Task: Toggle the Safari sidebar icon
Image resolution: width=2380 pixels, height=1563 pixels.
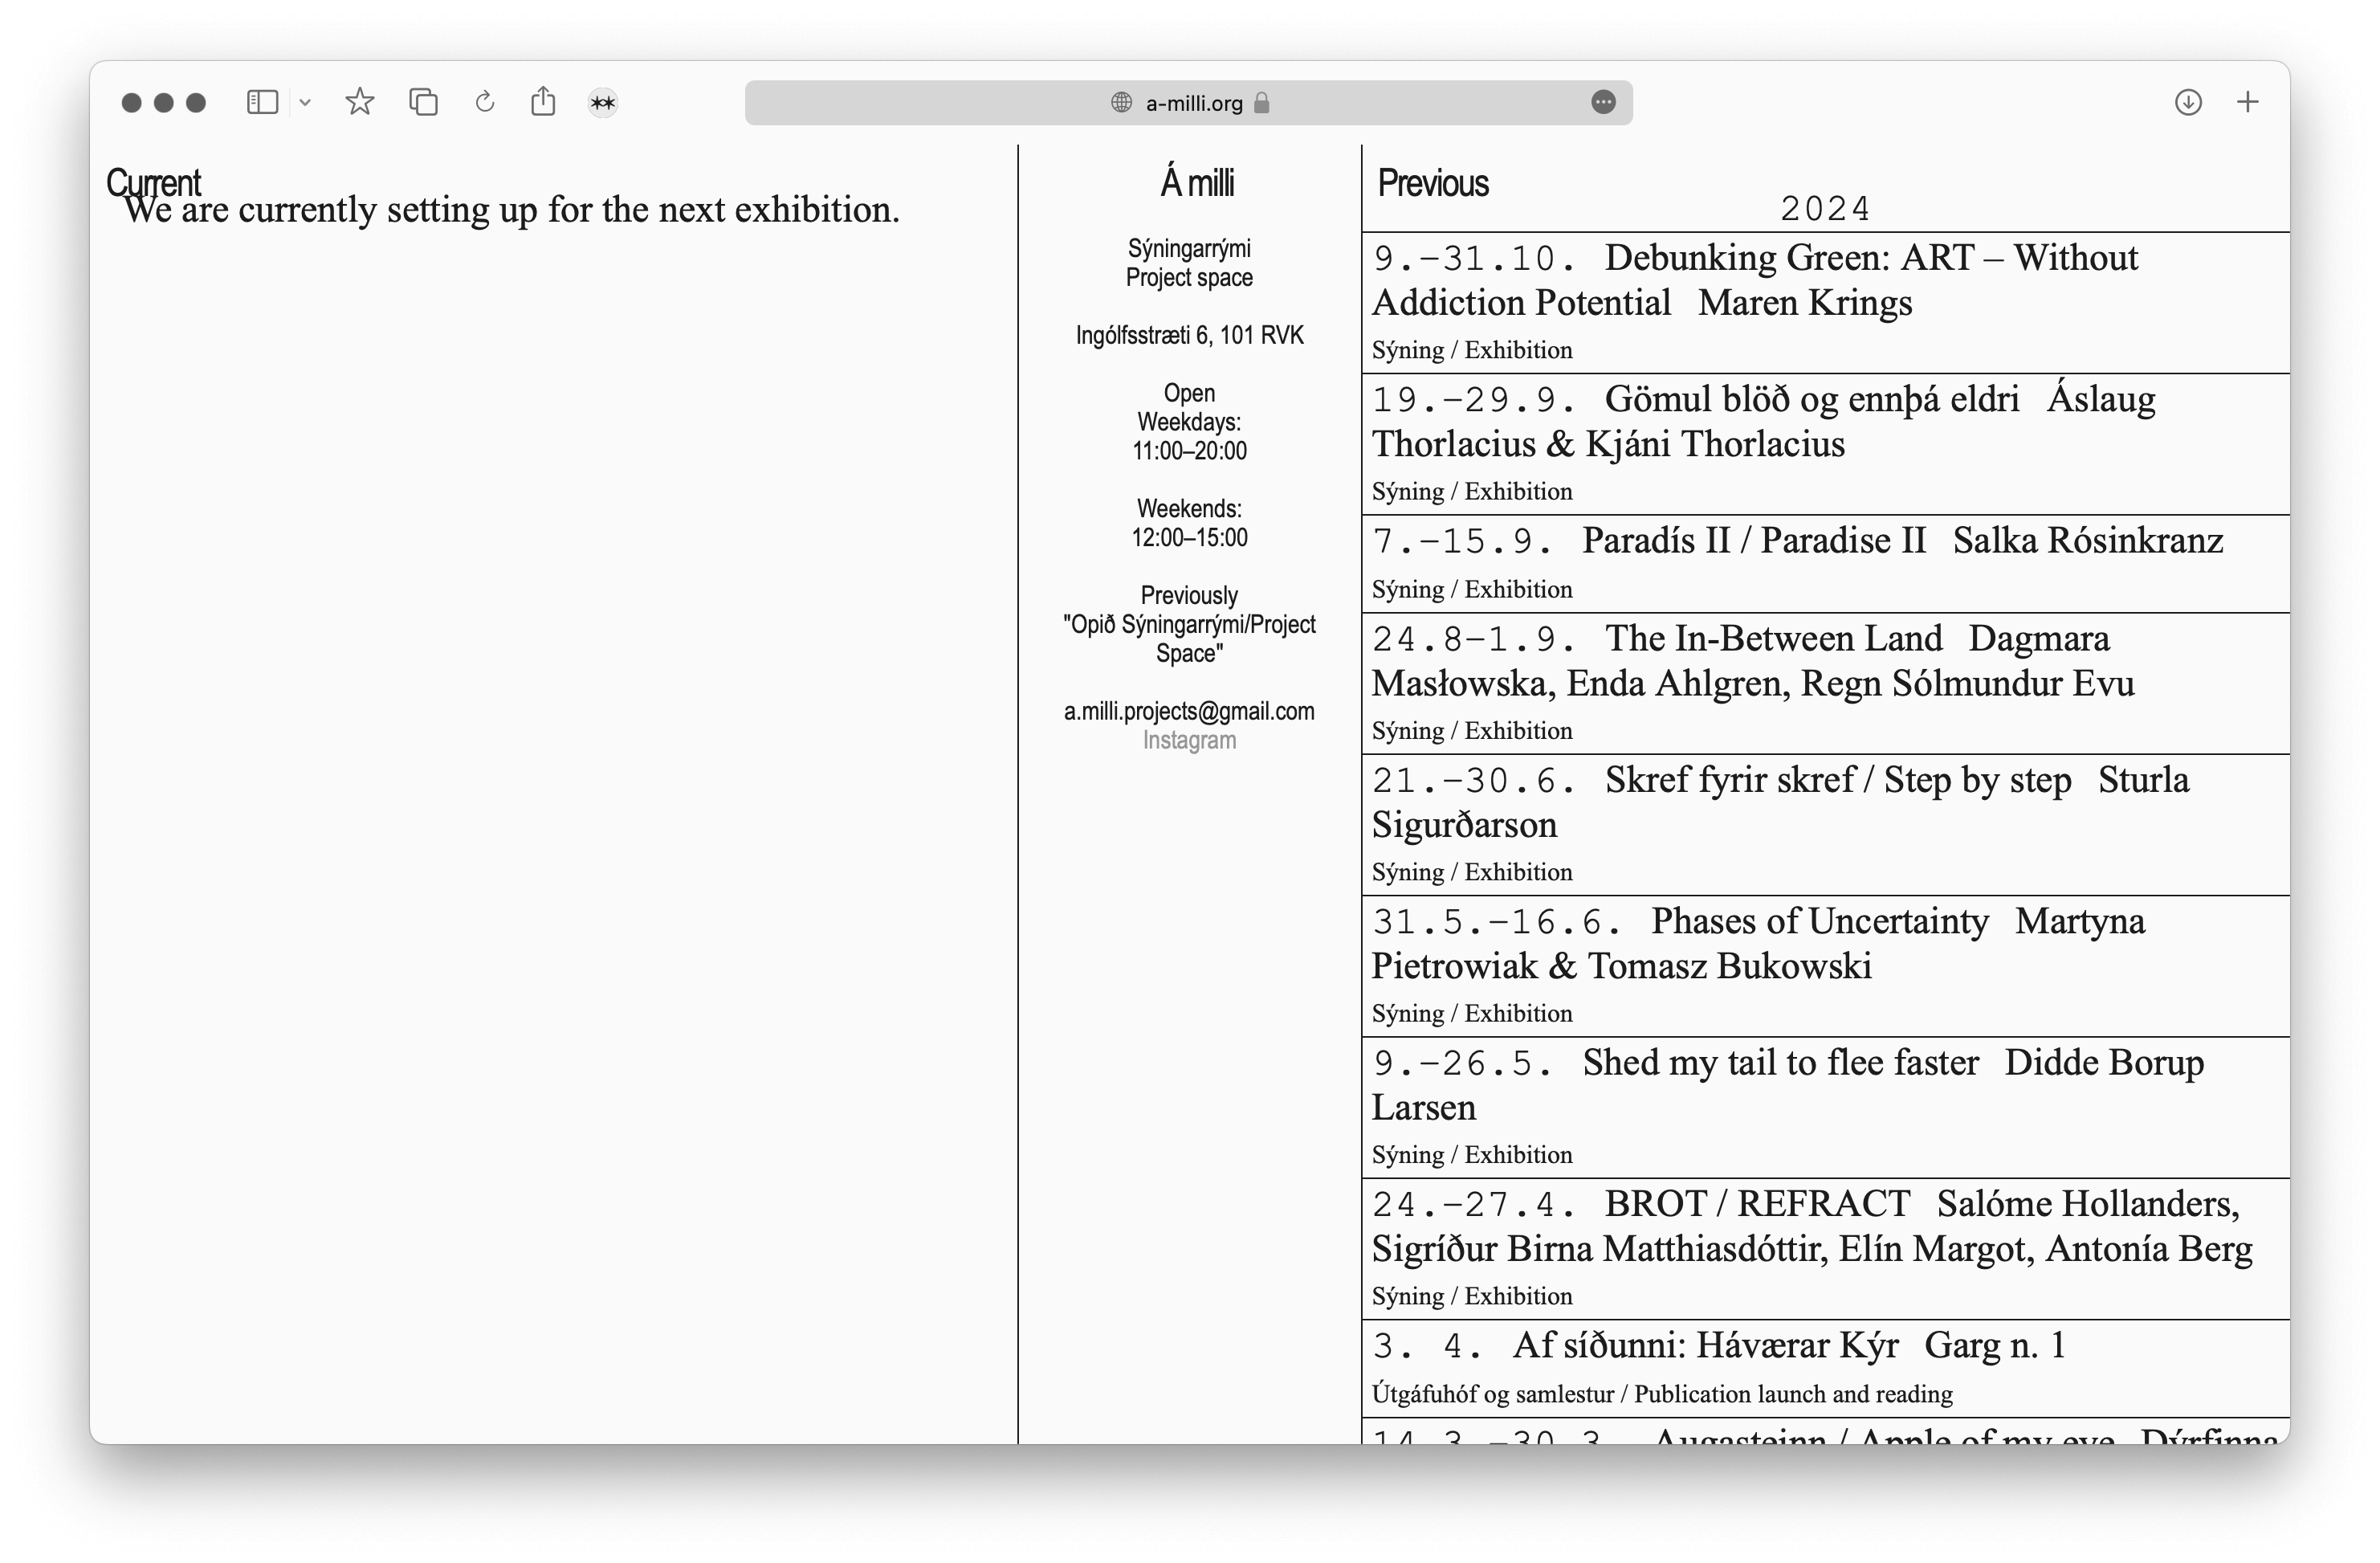Action: click(262, 102)
